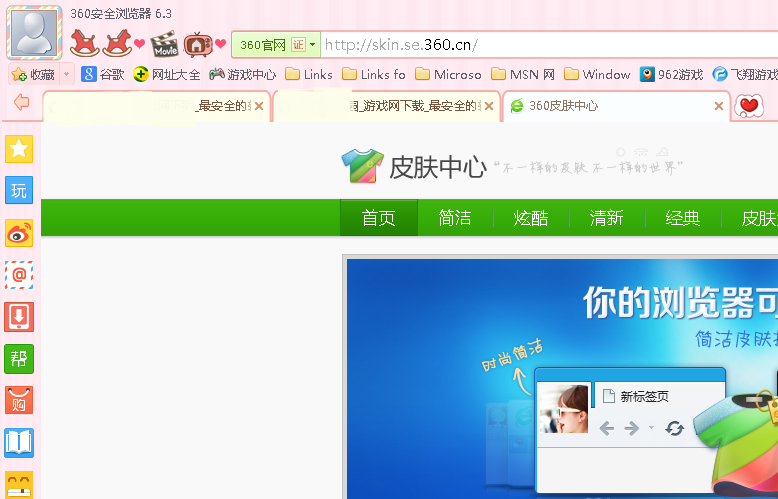Click the first rocking horse back icon
Screen dimensions: 778x499
point(84,43)
